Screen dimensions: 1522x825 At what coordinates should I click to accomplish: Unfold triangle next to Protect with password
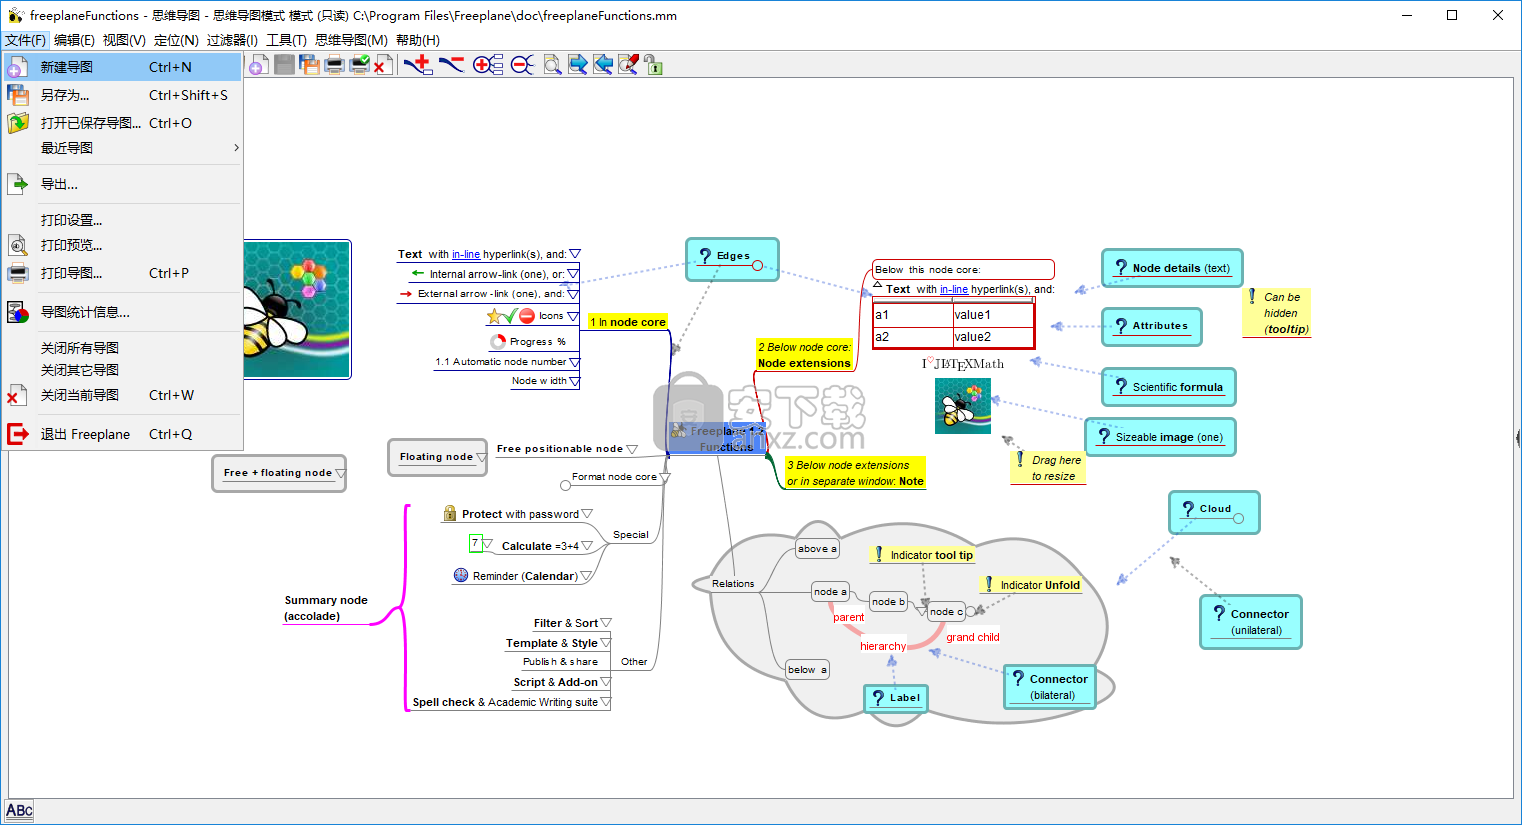click(x=587, y=514)
